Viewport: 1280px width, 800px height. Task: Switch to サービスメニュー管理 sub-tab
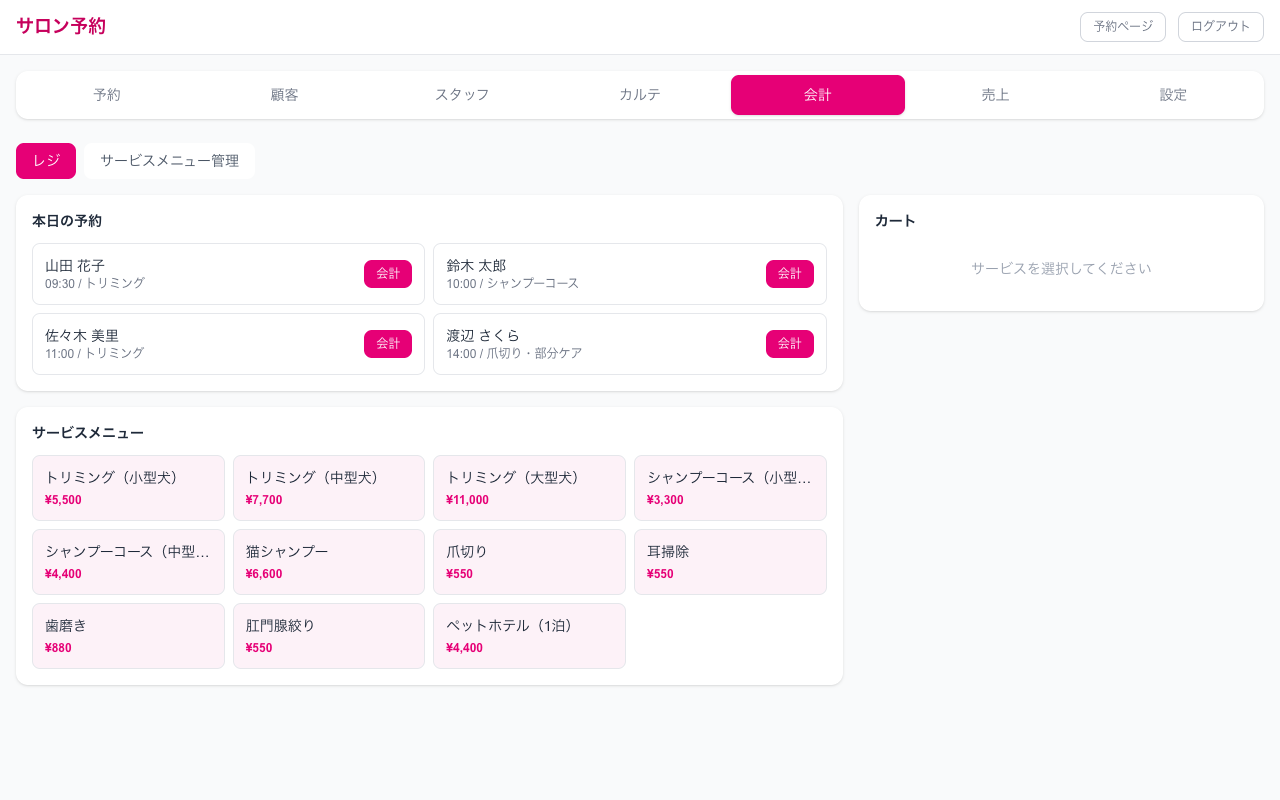(x=169, y=161)
